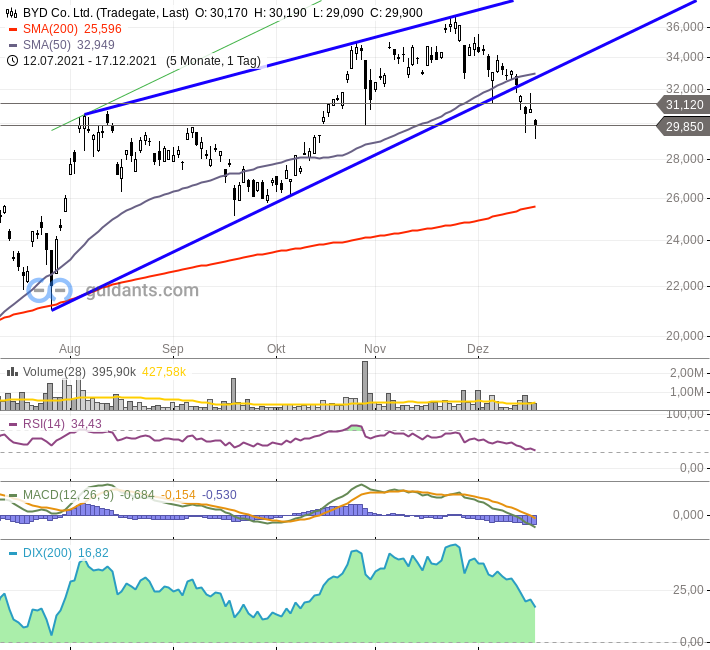The height and width of the screenshot is (650, 710).
Task: Click the date range 12.07.2021 - 17.12.2021
Action: tap(90, 61)
